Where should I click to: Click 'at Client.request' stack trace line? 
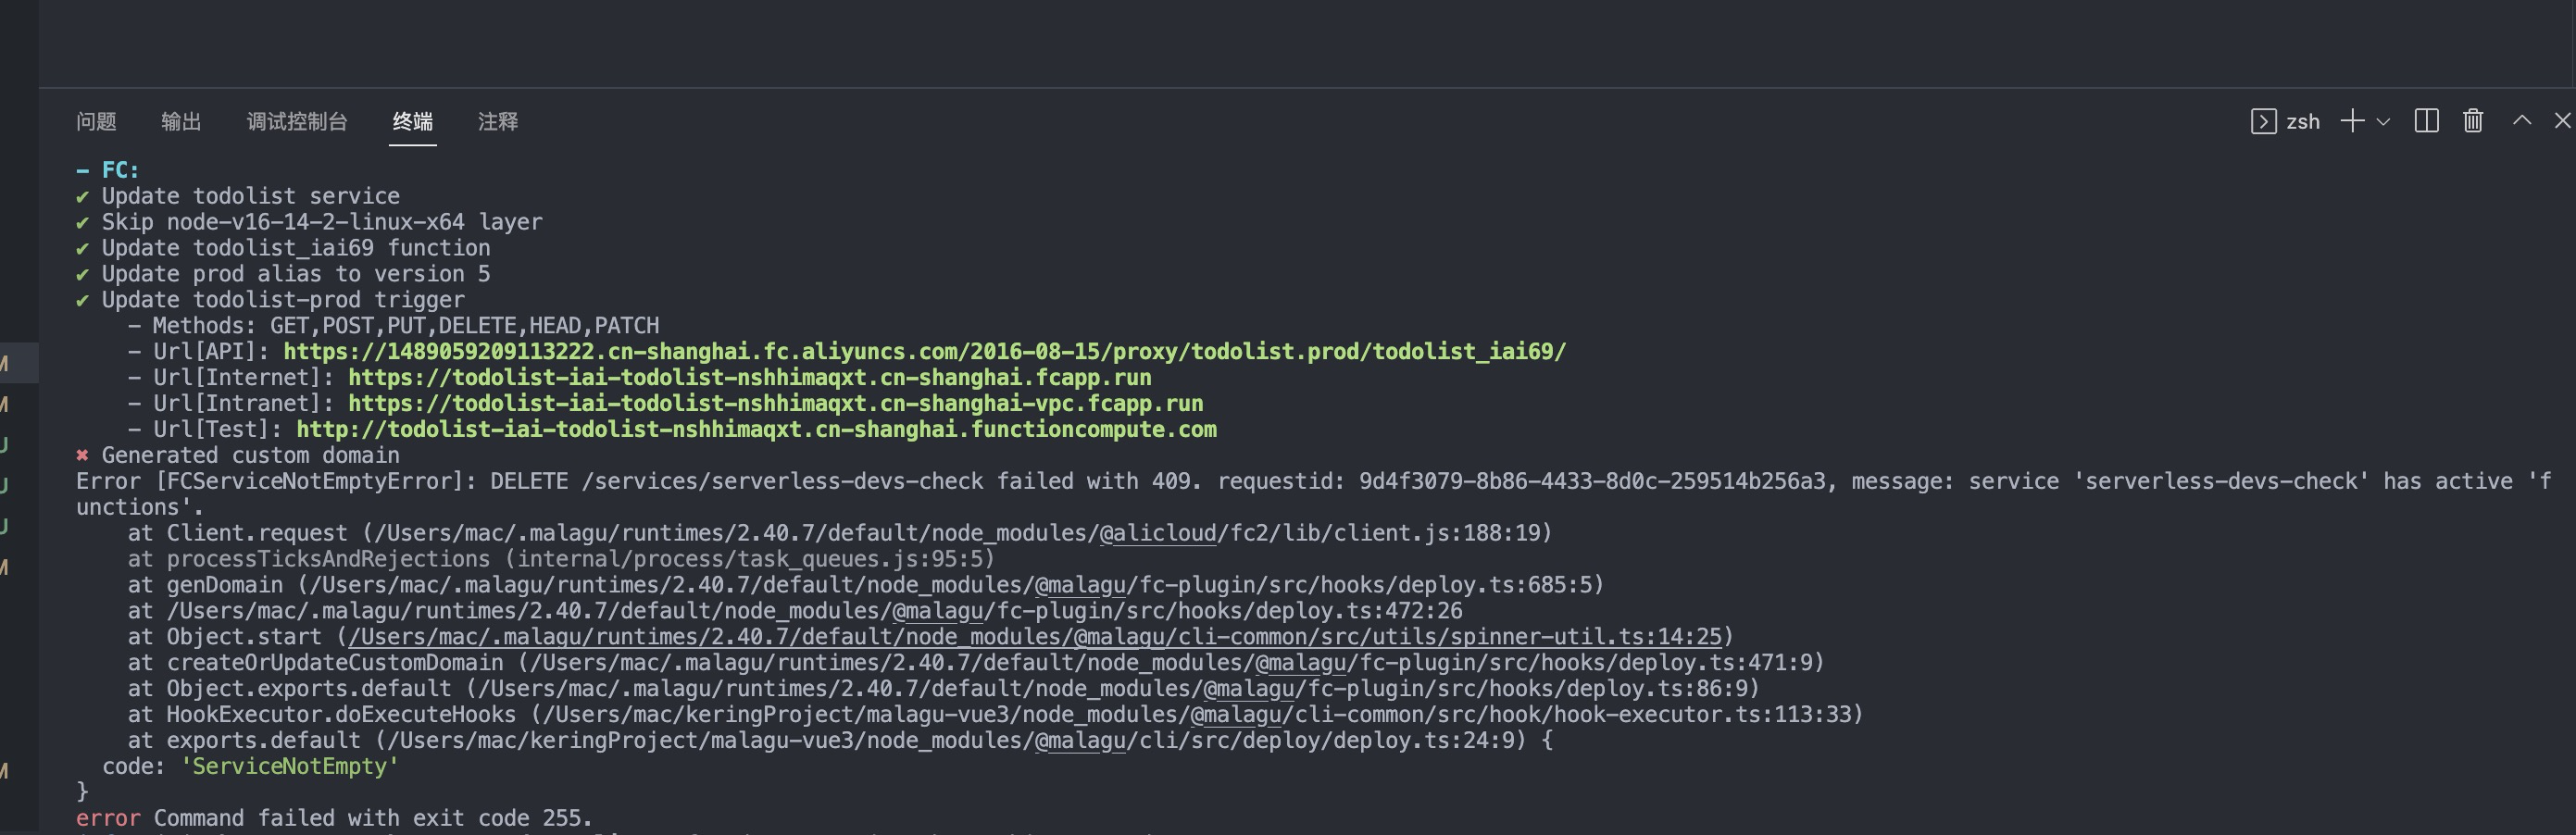839,533
